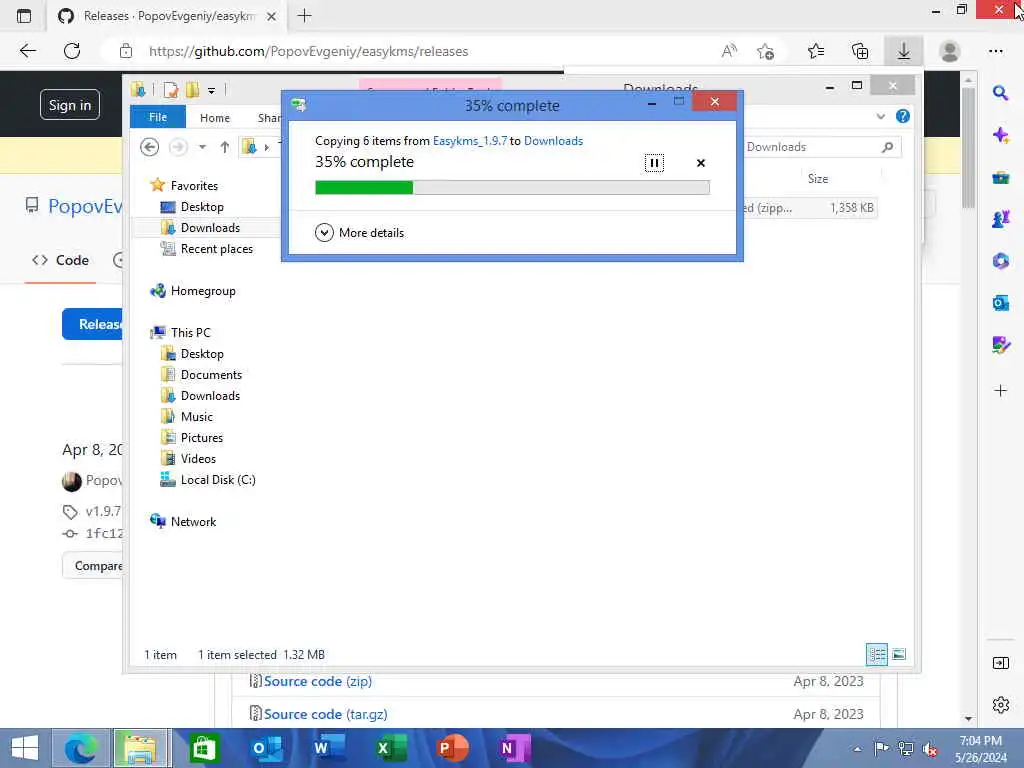The width and height of the screenshot is (1024, 768).
Task: Open Videos folder under This PC
Action: coord(198,458)
